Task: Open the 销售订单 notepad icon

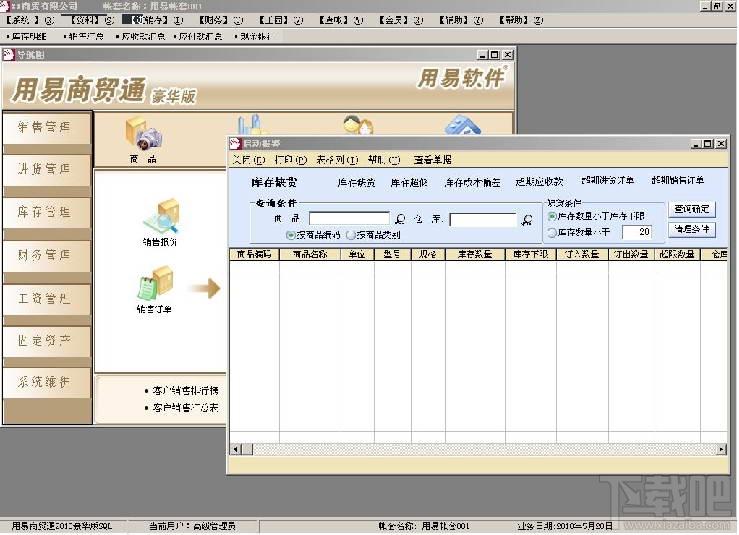Action: click(156, 283)
